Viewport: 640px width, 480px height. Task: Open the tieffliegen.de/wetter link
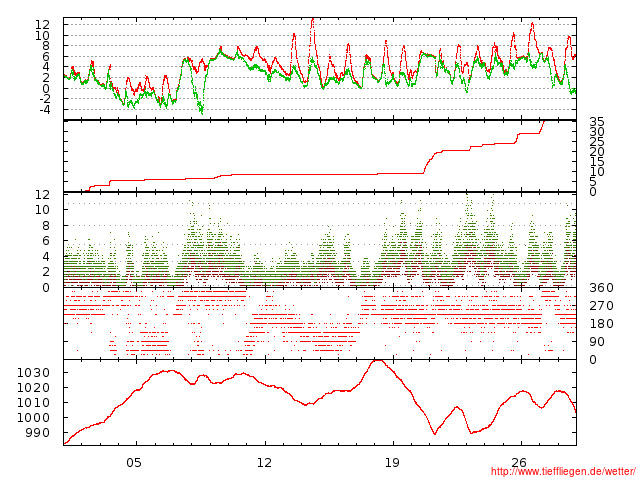coord(563,472)
